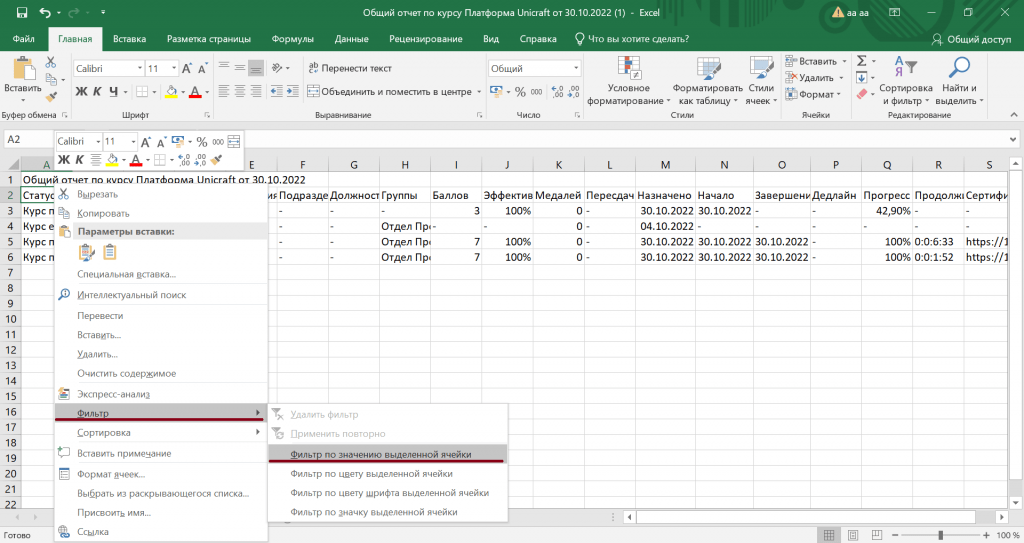Viewport: 1024px width, 543px height.
Task: Toggle bold Ж in the ribbon
Action: pos(81,91)
